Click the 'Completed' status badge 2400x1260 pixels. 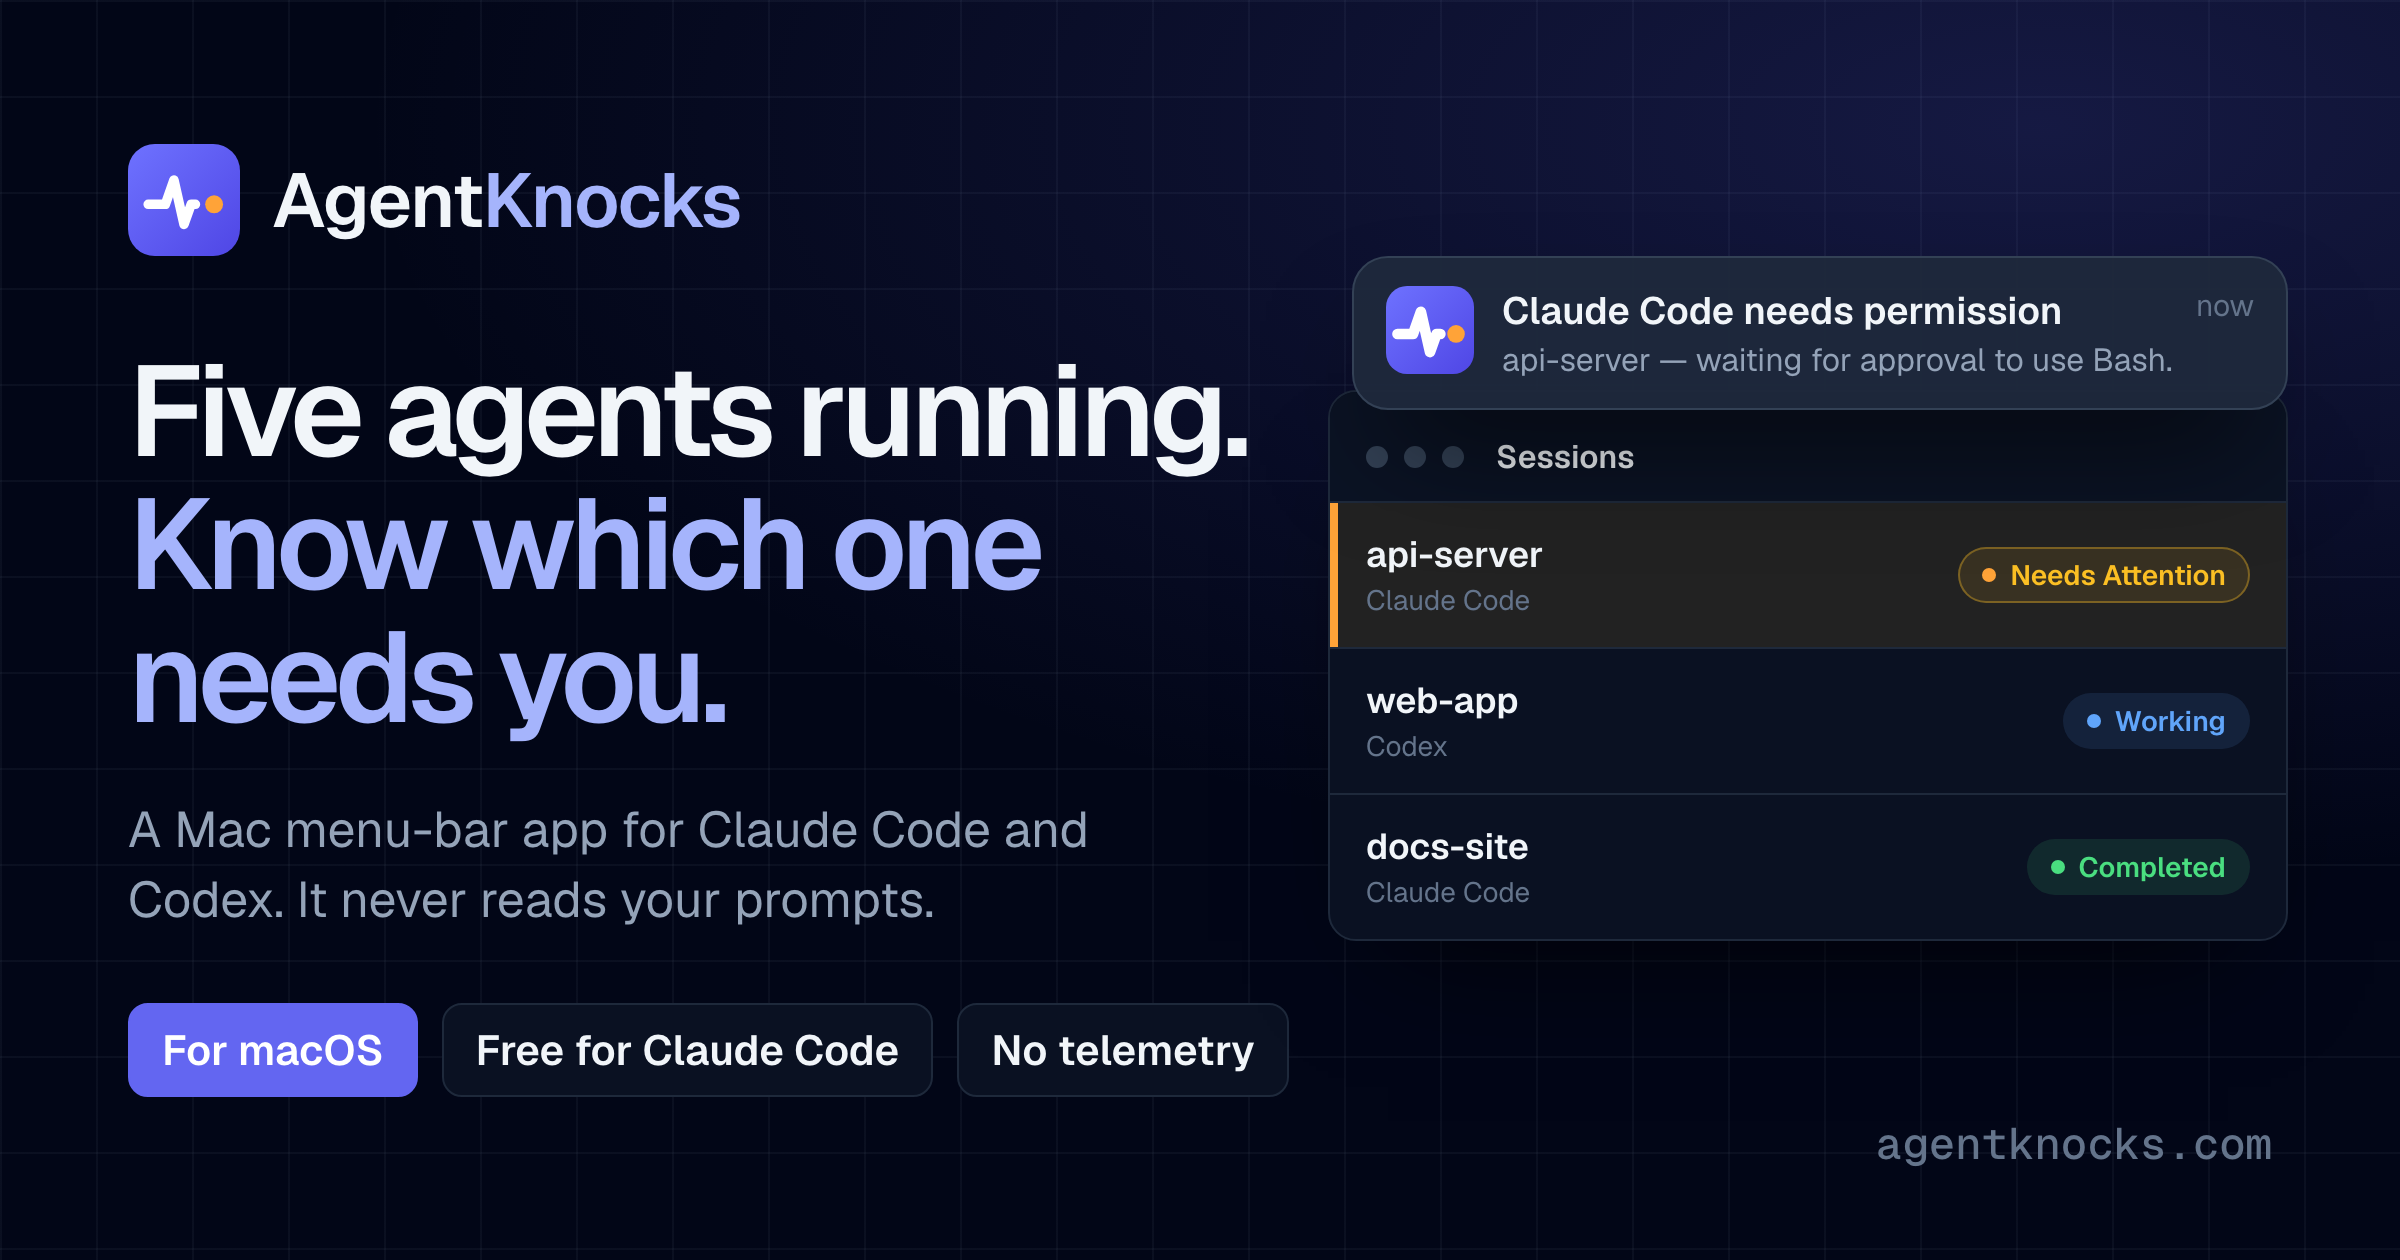2138,867
